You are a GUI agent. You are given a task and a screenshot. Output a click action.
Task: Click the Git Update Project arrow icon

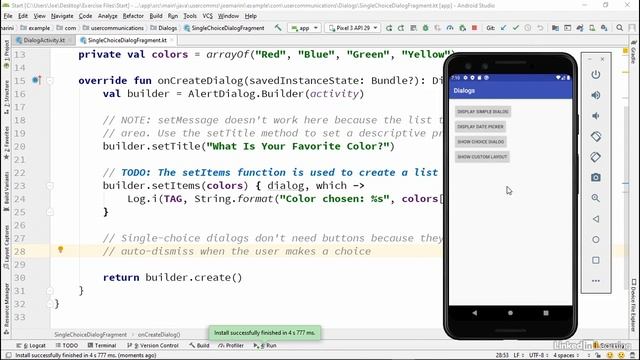coord(504,28)
